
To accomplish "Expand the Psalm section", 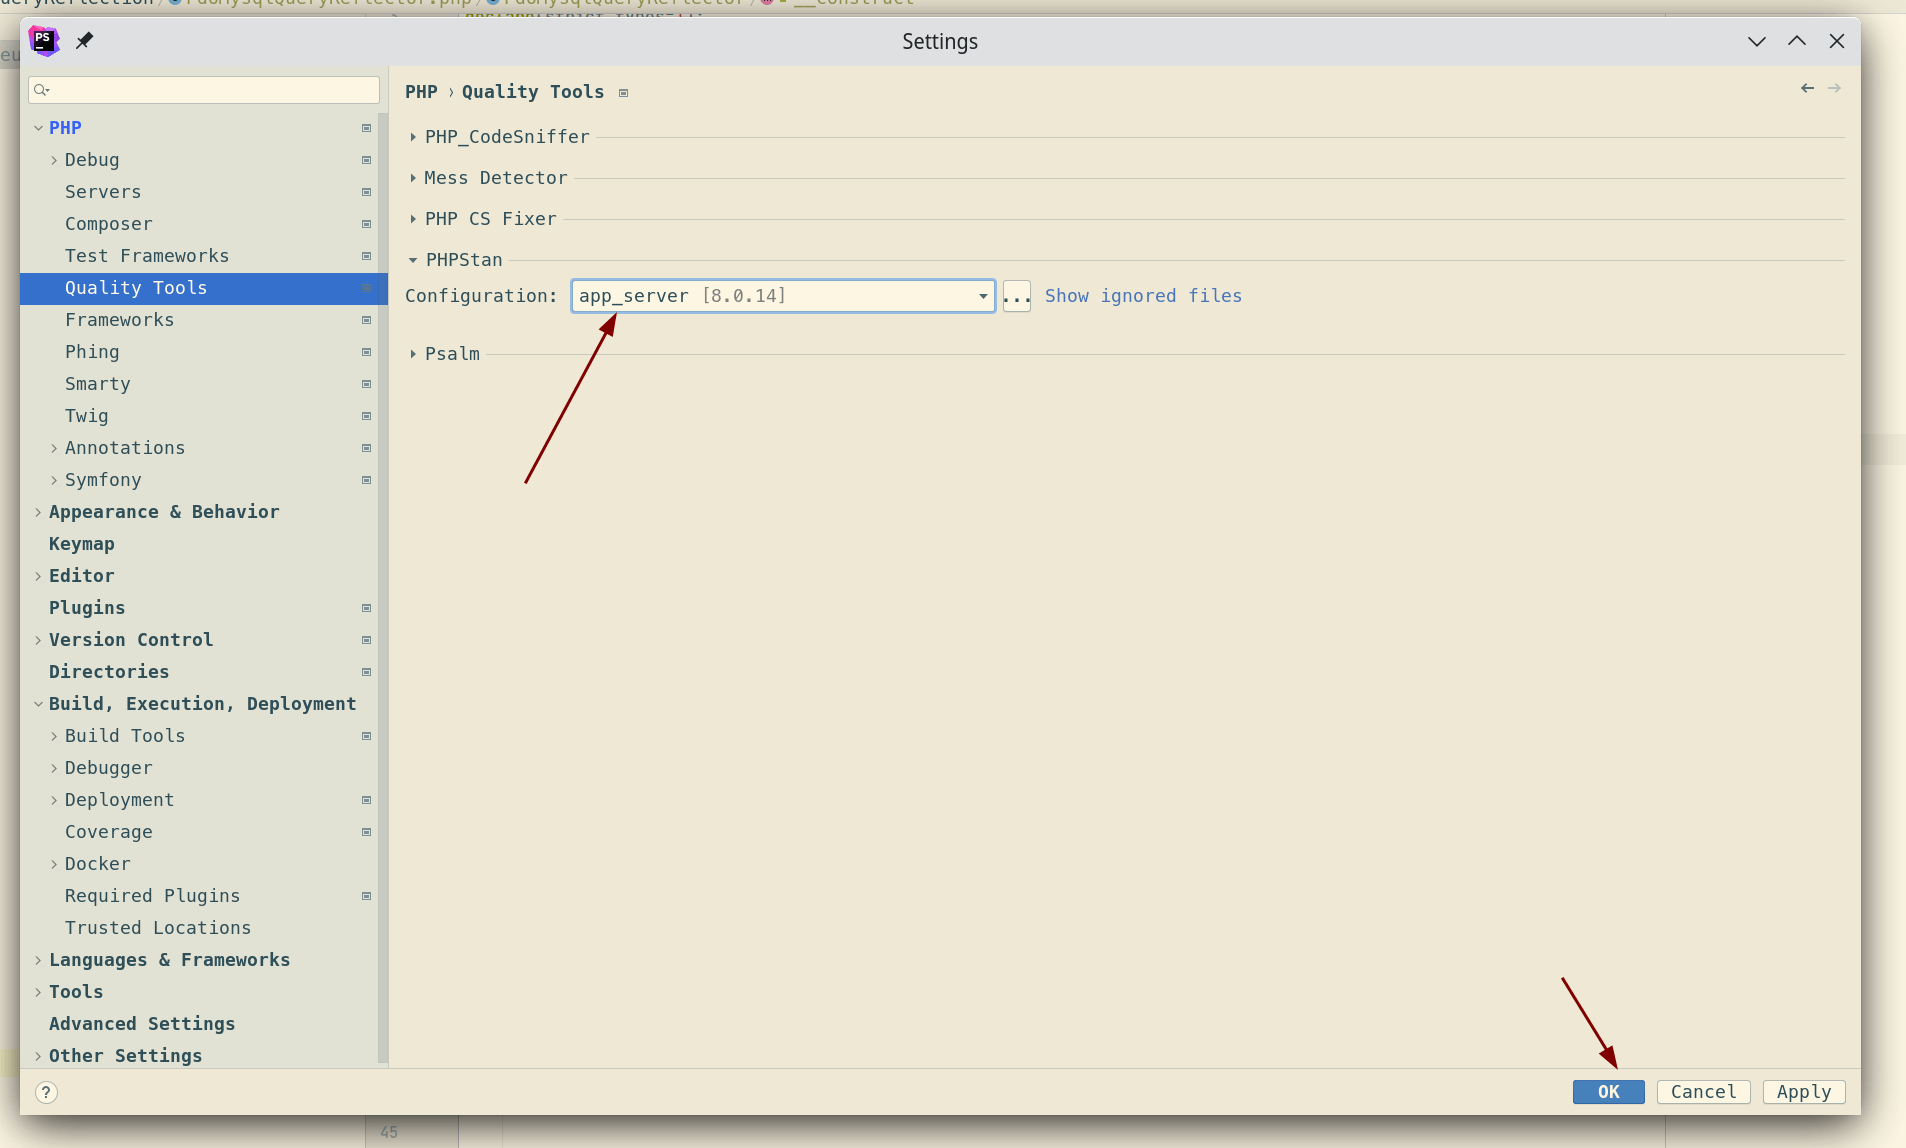I will [413, 353].
